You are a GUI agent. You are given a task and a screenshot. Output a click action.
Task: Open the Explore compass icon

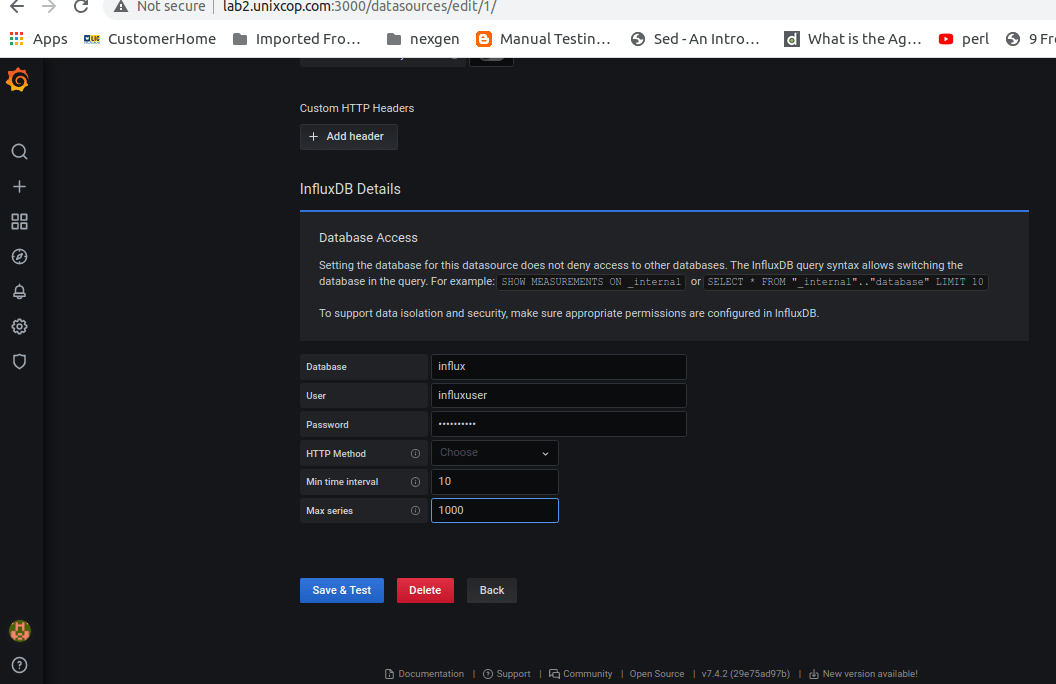coord(20,256)
